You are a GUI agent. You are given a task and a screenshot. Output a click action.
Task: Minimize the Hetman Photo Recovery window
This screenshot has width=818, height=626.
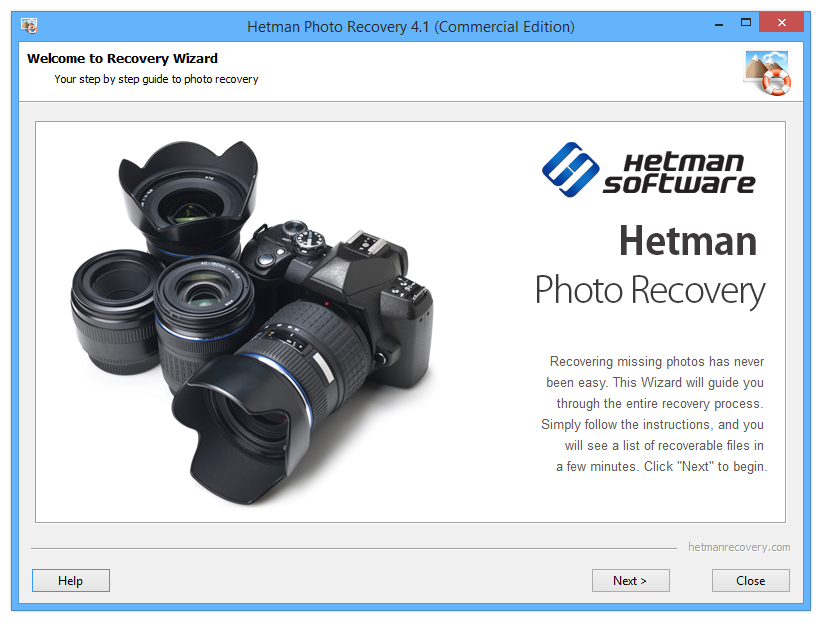click(x=717, y=21)
